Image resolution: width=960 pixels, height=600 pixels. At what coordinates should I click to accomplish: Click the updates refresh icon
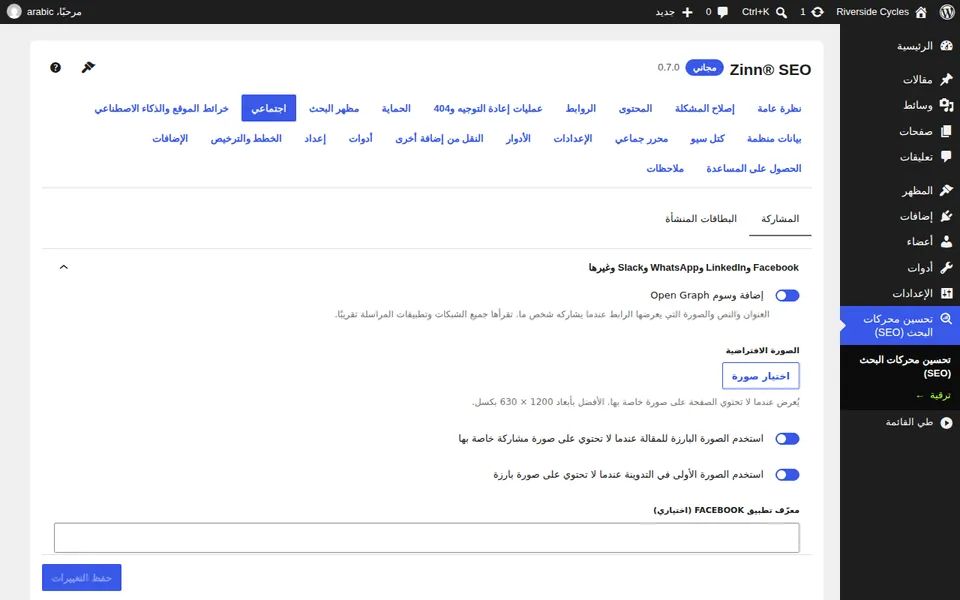click(x=817, y=12)
